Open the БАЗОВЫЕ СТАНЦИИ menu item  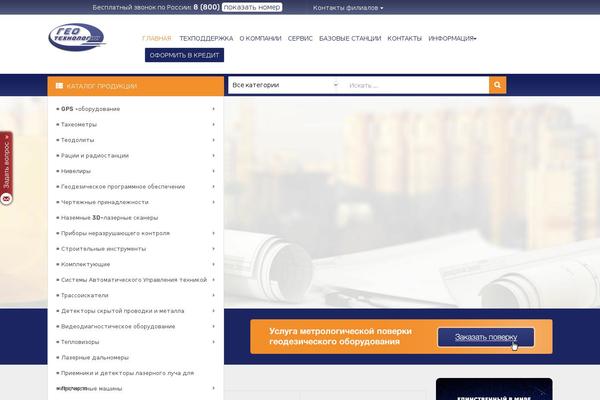(350, 38)
